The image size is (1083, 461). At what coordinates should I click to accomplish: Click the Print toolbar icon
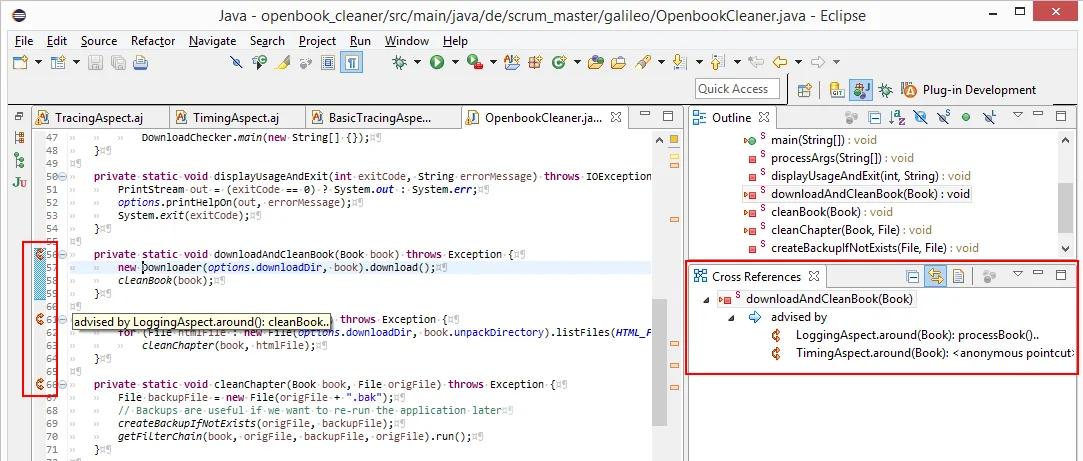coord(140,63)
